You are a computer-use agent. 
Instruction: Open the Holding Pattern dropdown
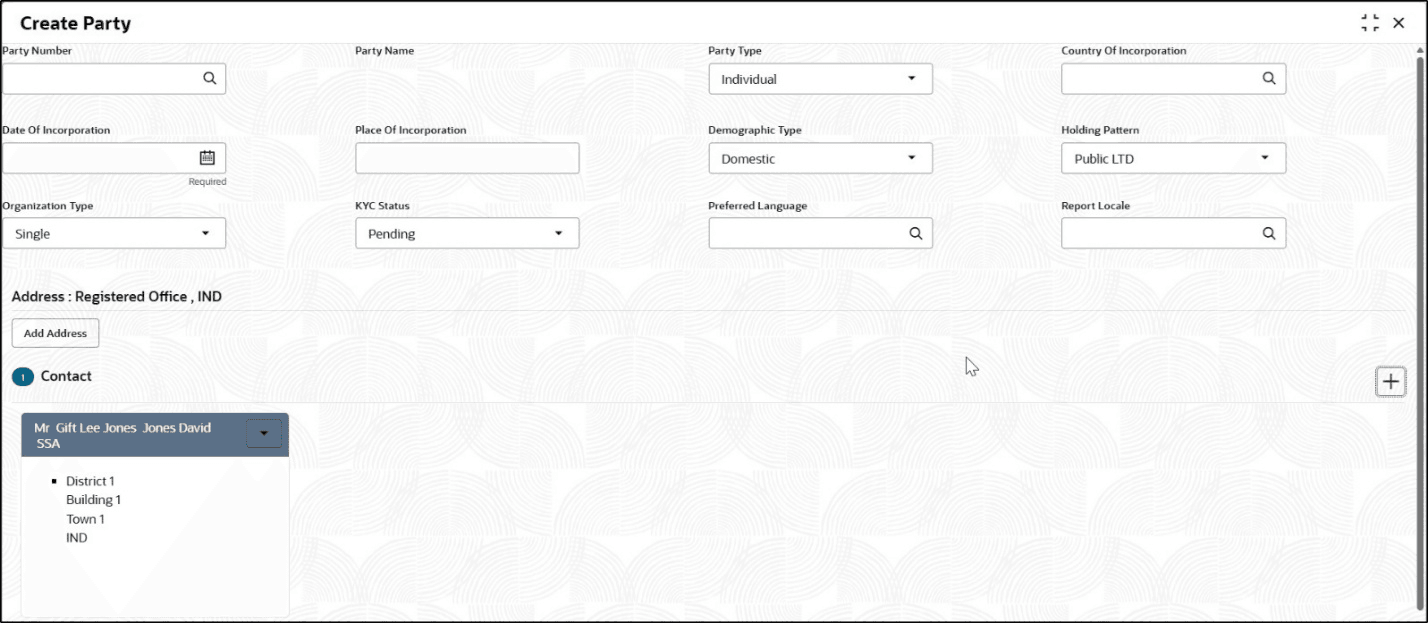(1173, 158)
